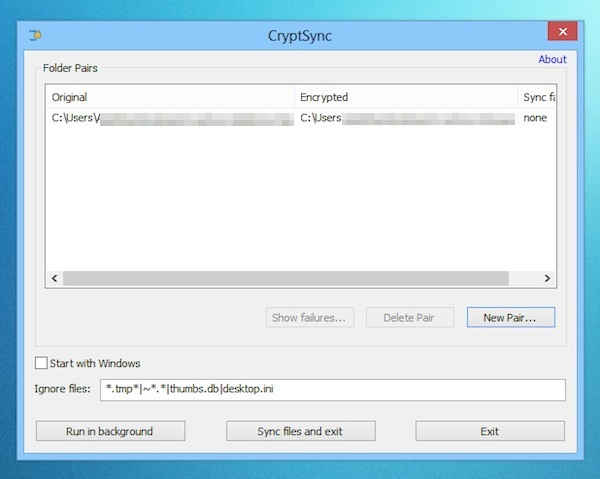
Task: Click the Original column header
Action: 170,97
